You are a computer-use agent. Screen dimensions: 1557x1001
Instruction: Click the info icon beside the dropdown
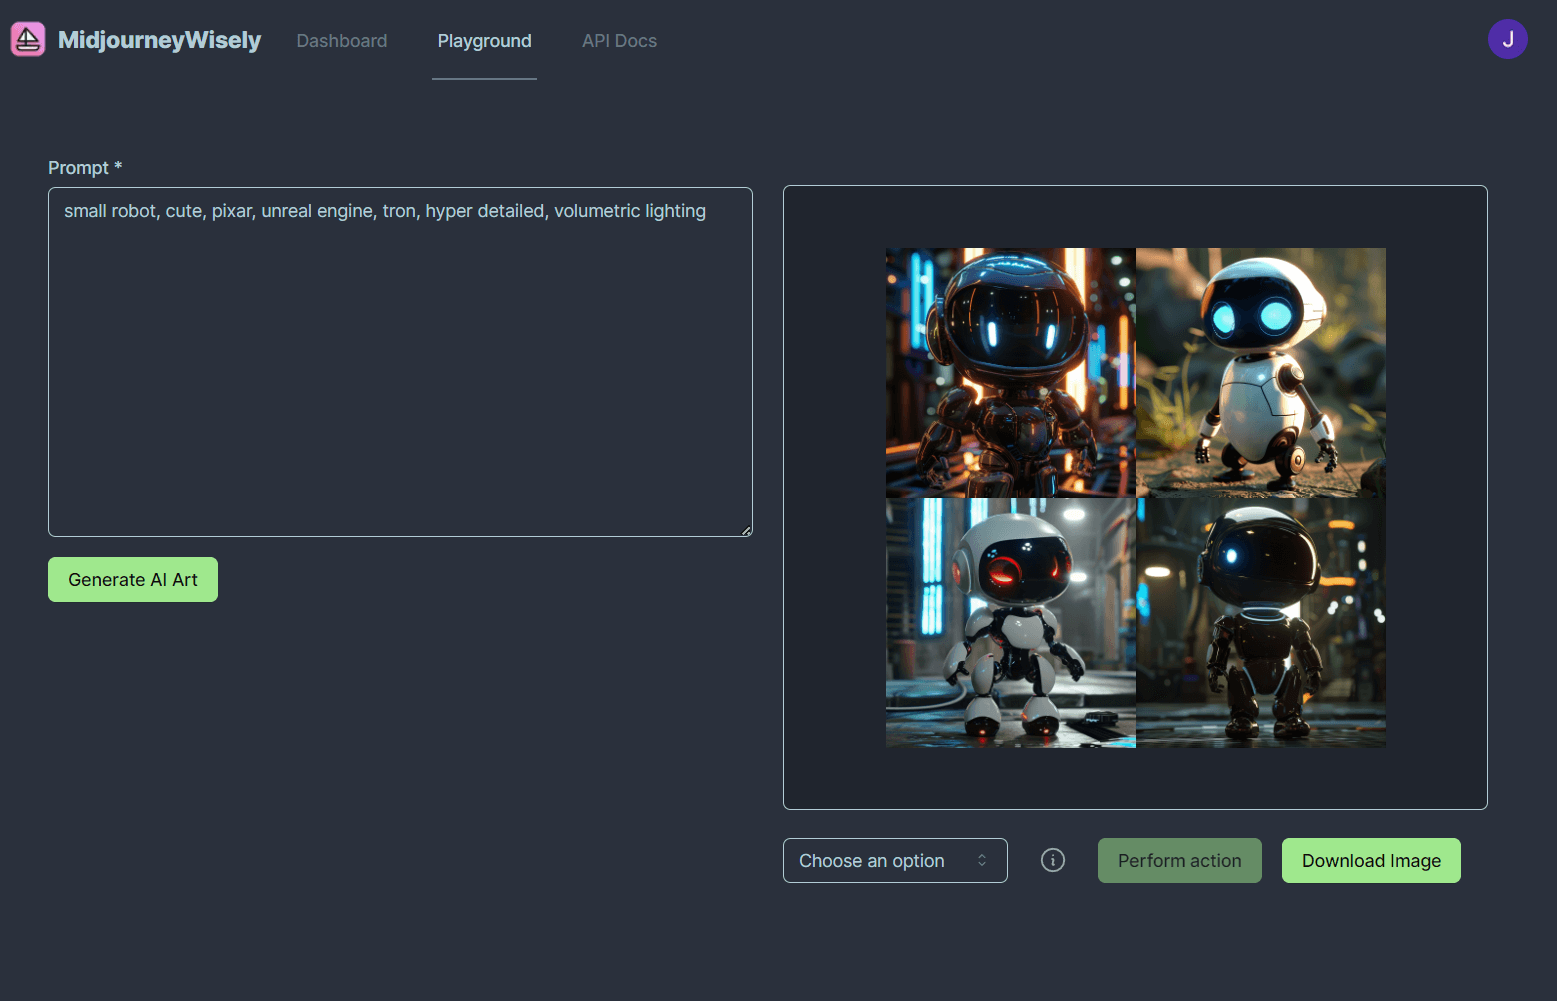click(1052, 860)
